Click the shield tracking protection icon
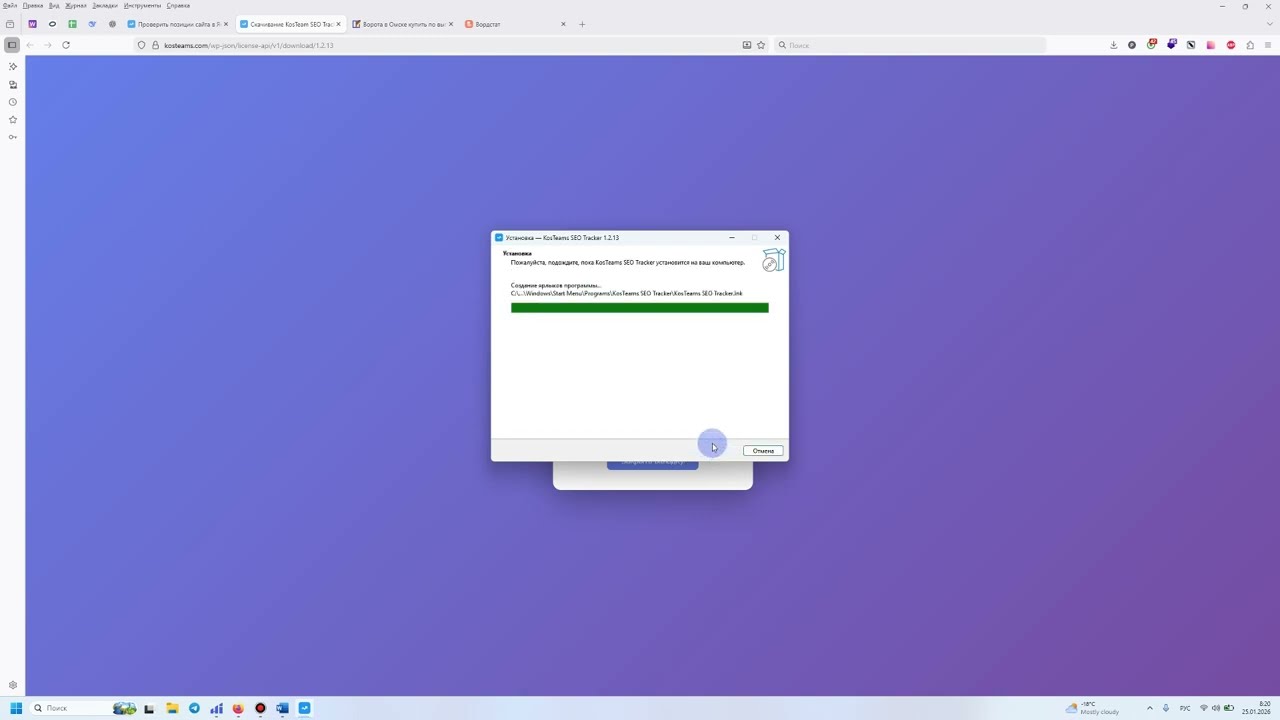 (141, 45)
